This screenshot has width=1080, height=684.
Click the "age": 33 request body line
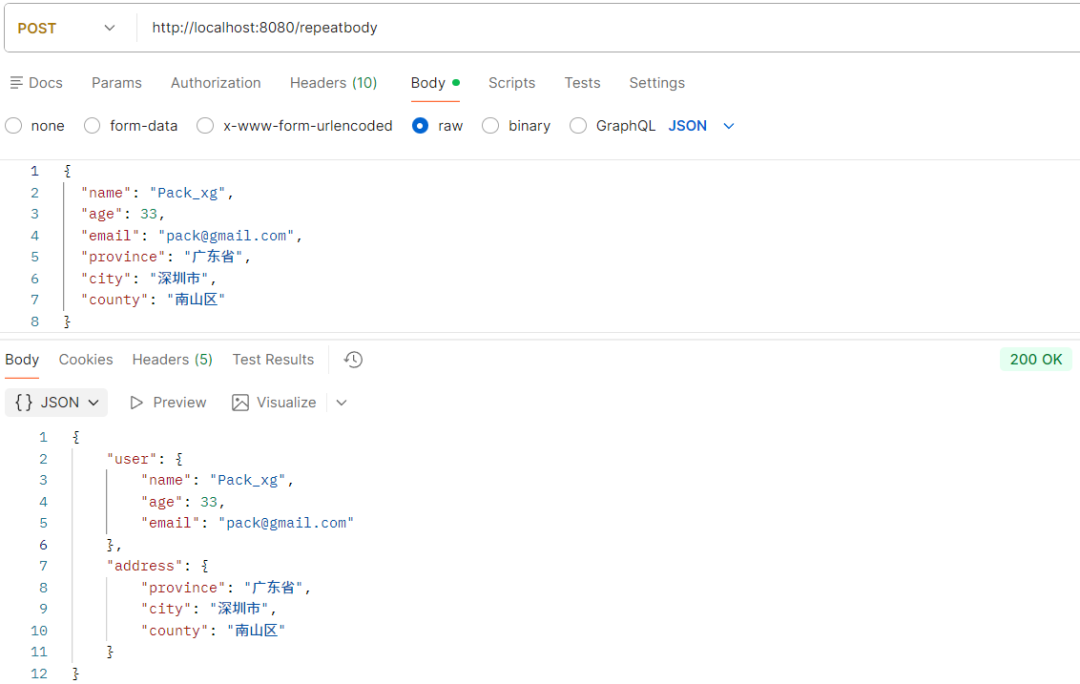point(123,214)
